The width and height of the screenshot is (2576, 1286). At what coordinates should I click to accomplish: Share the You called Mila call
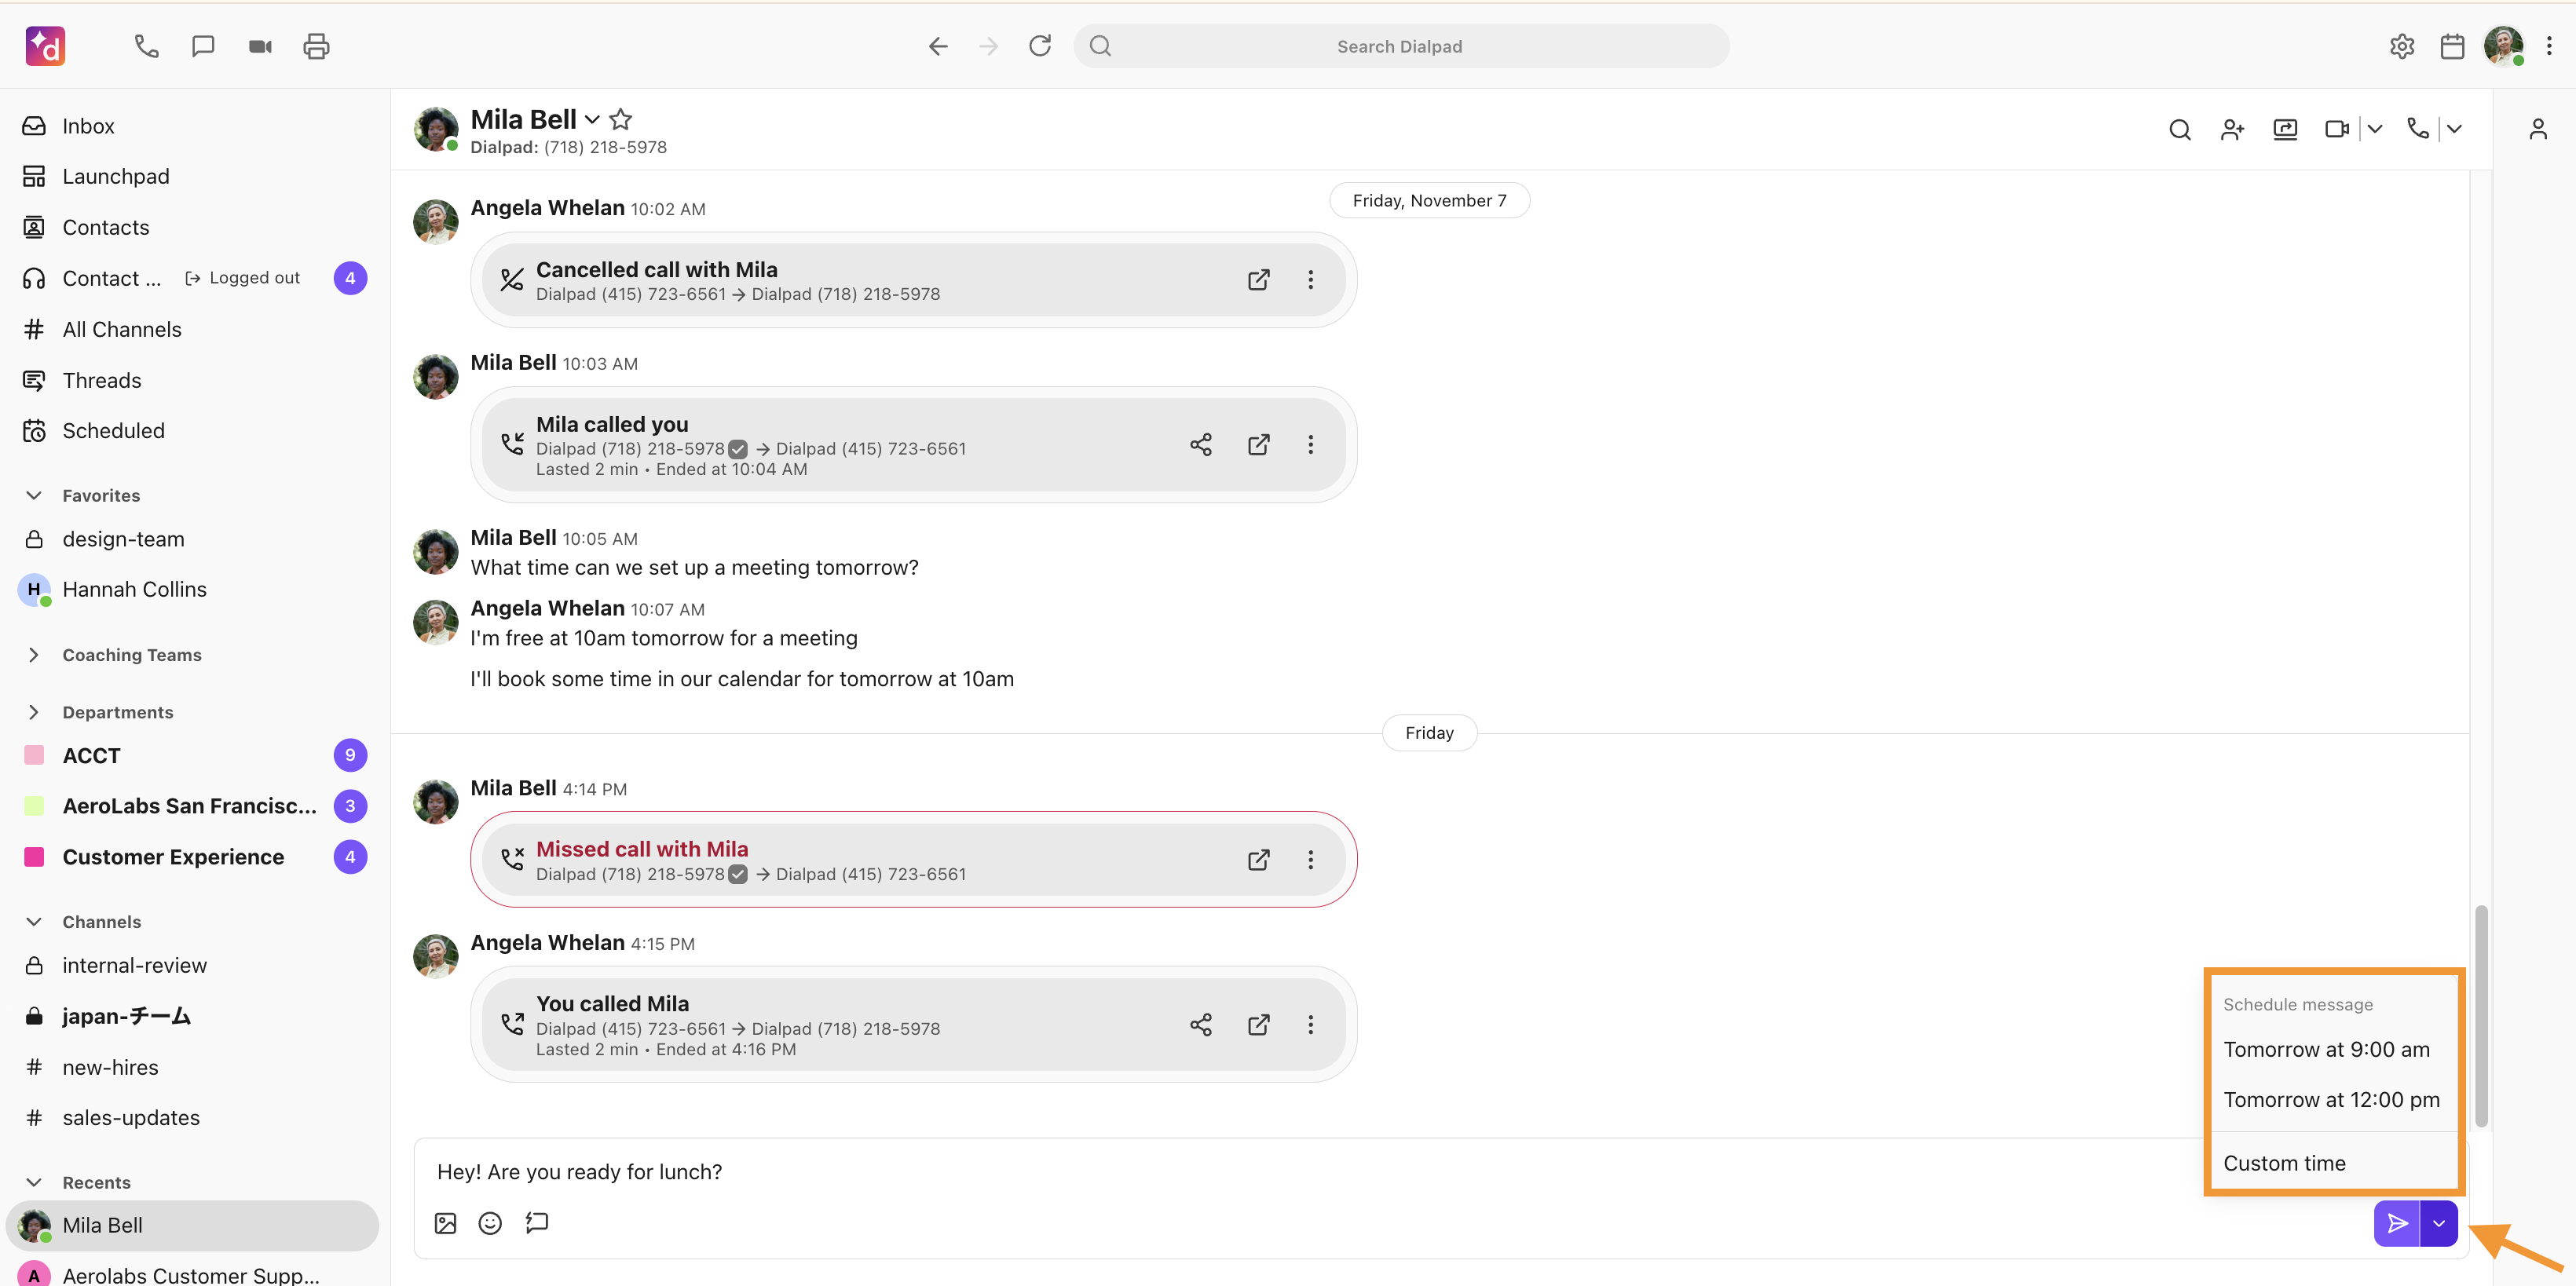[1201, 1025]
